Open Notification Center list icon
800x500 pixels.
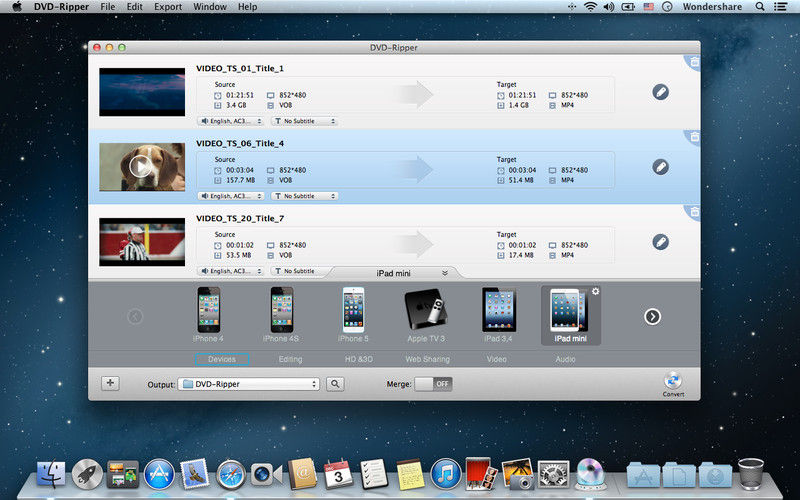click(780, 7)
